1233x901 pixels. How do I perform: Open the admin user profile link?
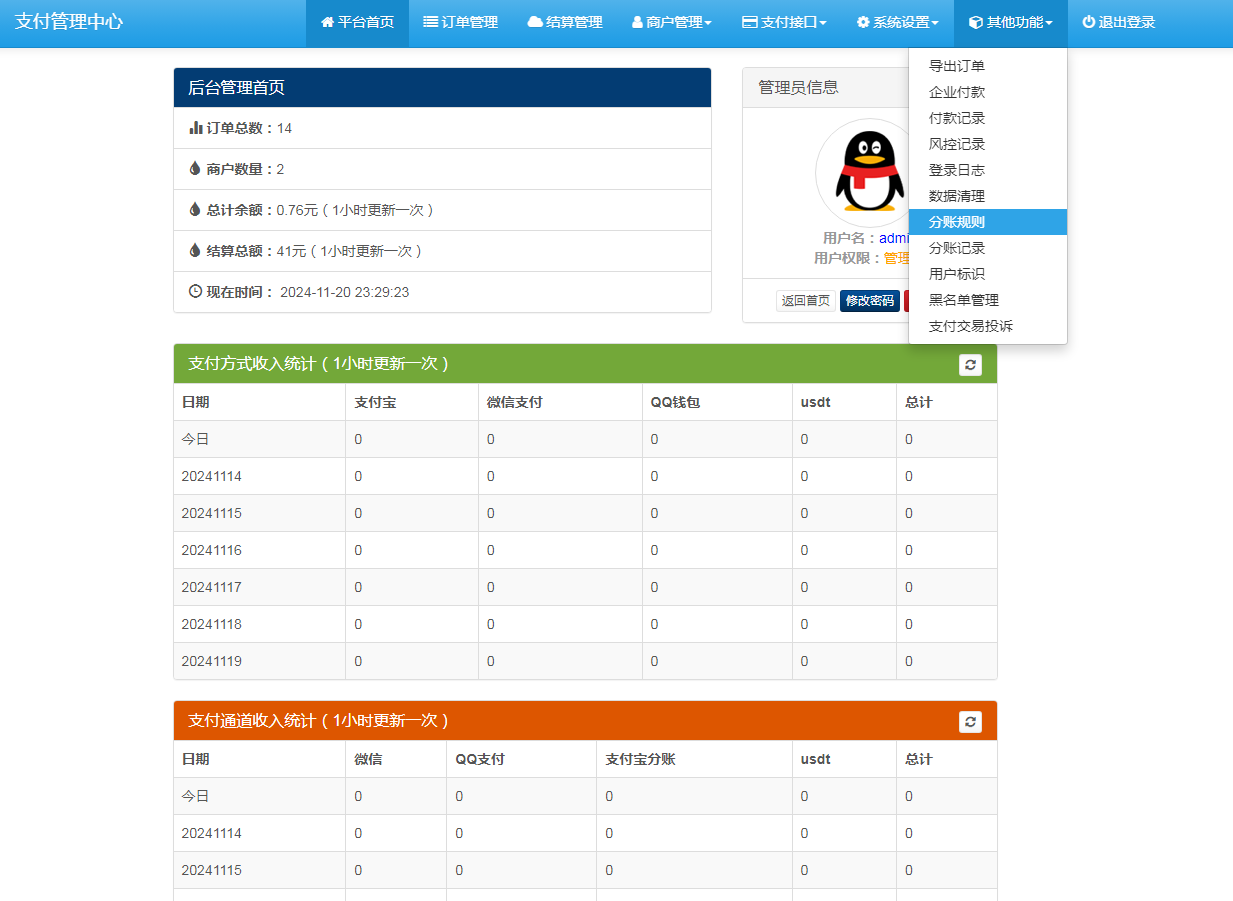click(x=896, y=238)
